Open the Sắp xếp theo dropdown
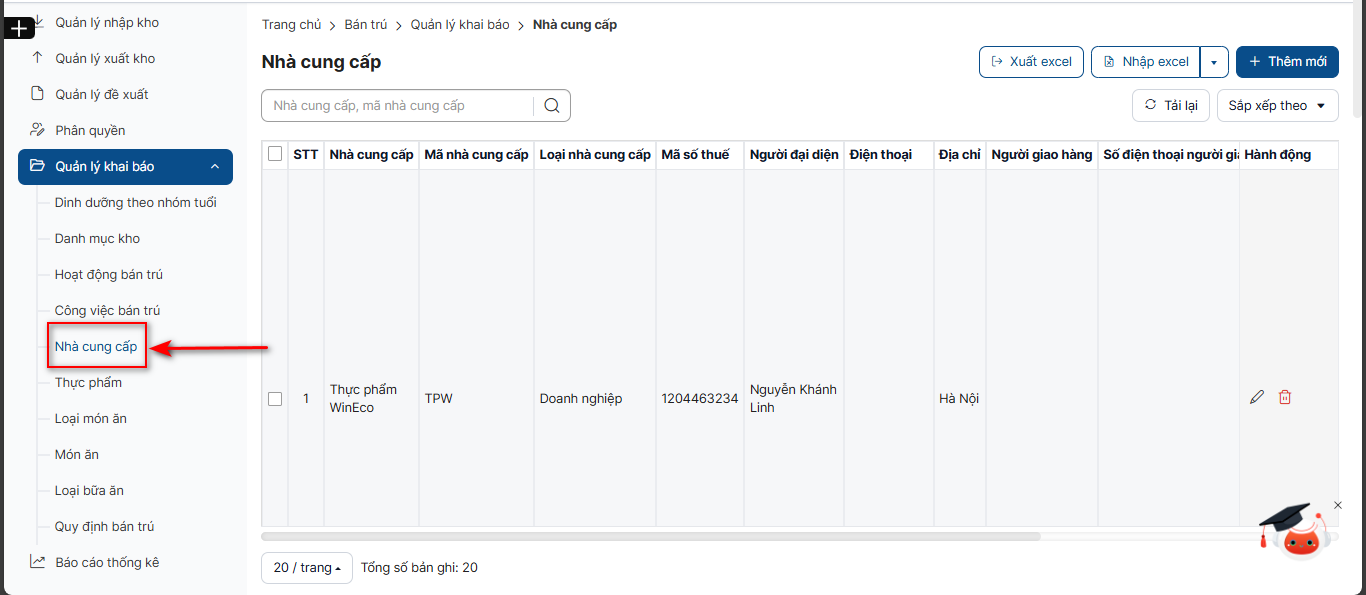The width and height of the screenshot is (1366, 595). [x=1277, y=106]
